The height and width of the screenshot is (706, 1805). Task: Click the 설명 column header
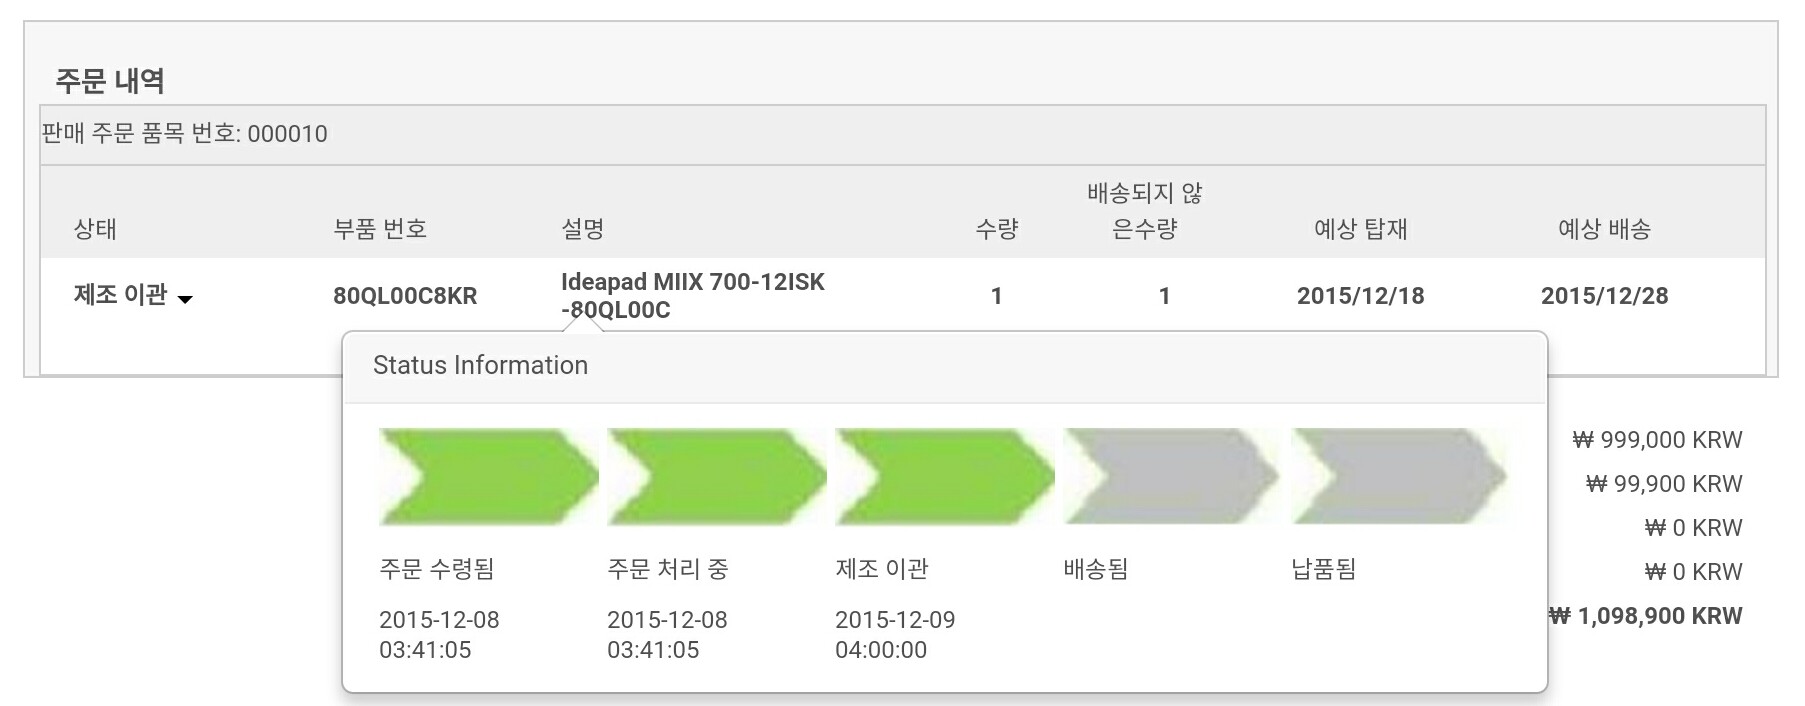click(582, 229)
